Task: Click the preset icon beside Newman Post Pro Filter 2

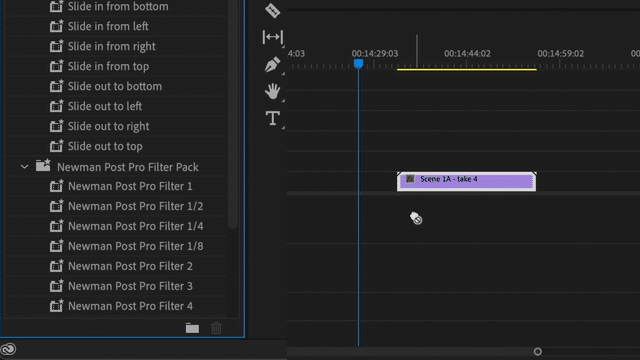Action: 56,266
